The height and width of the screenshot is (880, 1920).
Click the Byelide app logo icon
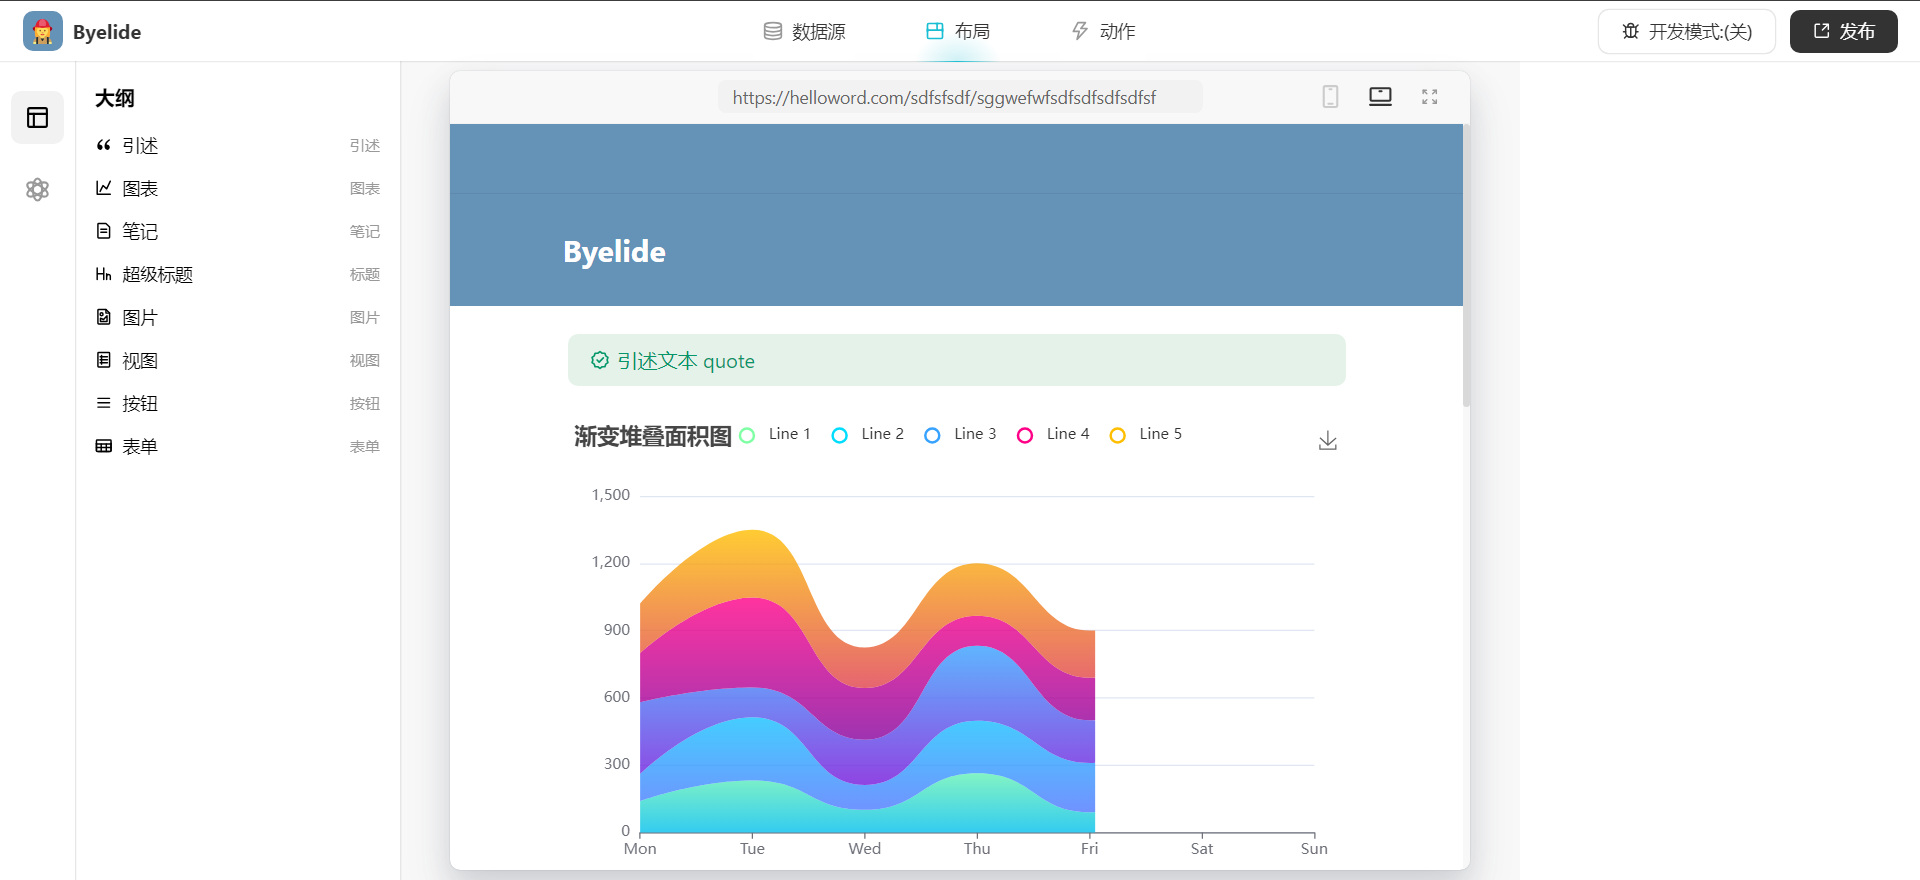tap(42, 31)
